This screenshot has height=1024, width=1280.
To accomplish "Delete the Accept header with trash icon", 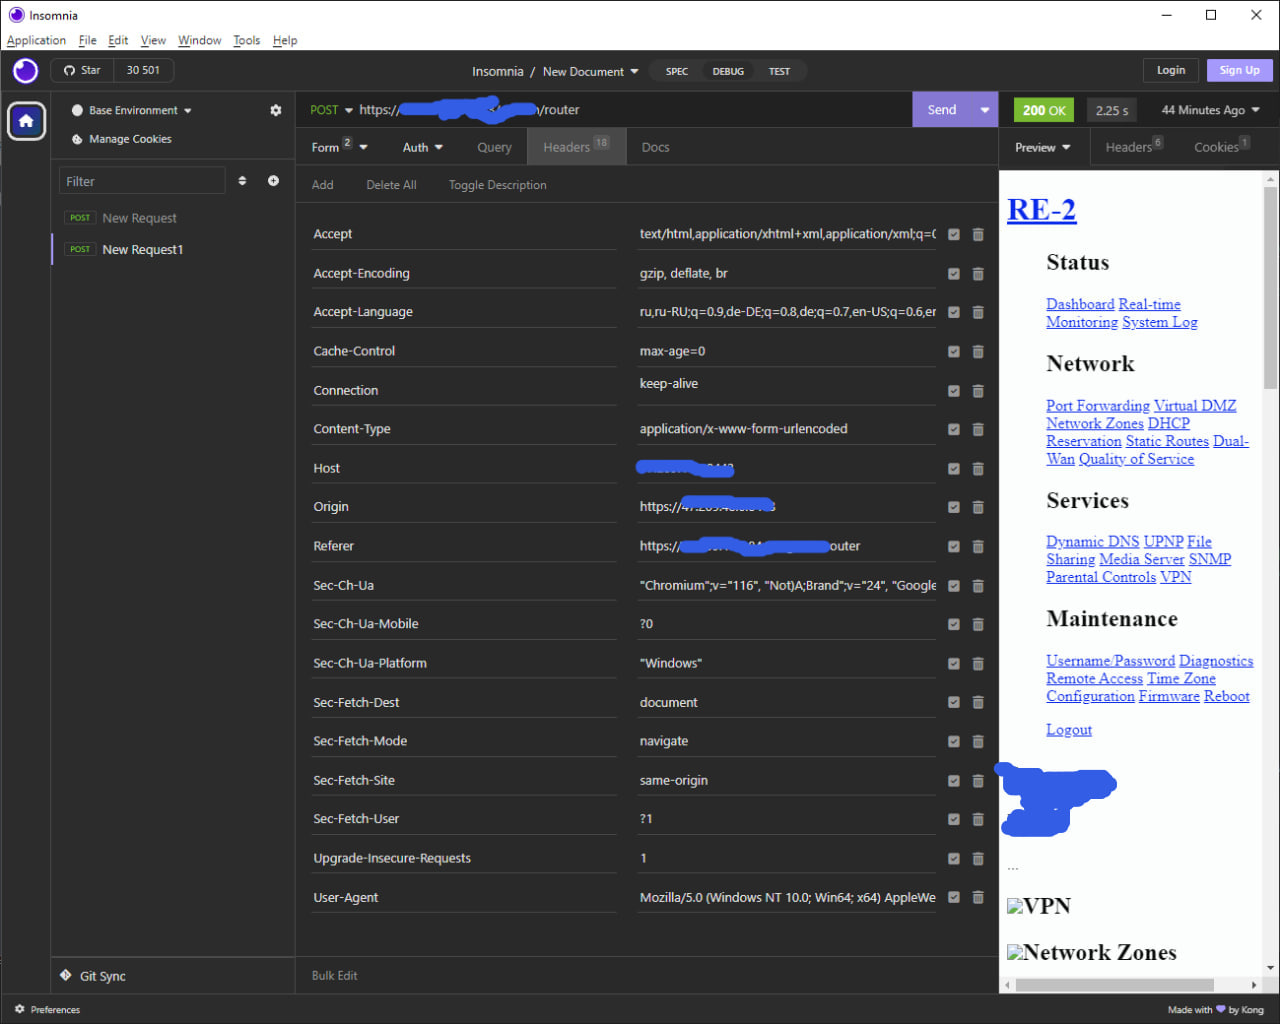I will 978,234.
